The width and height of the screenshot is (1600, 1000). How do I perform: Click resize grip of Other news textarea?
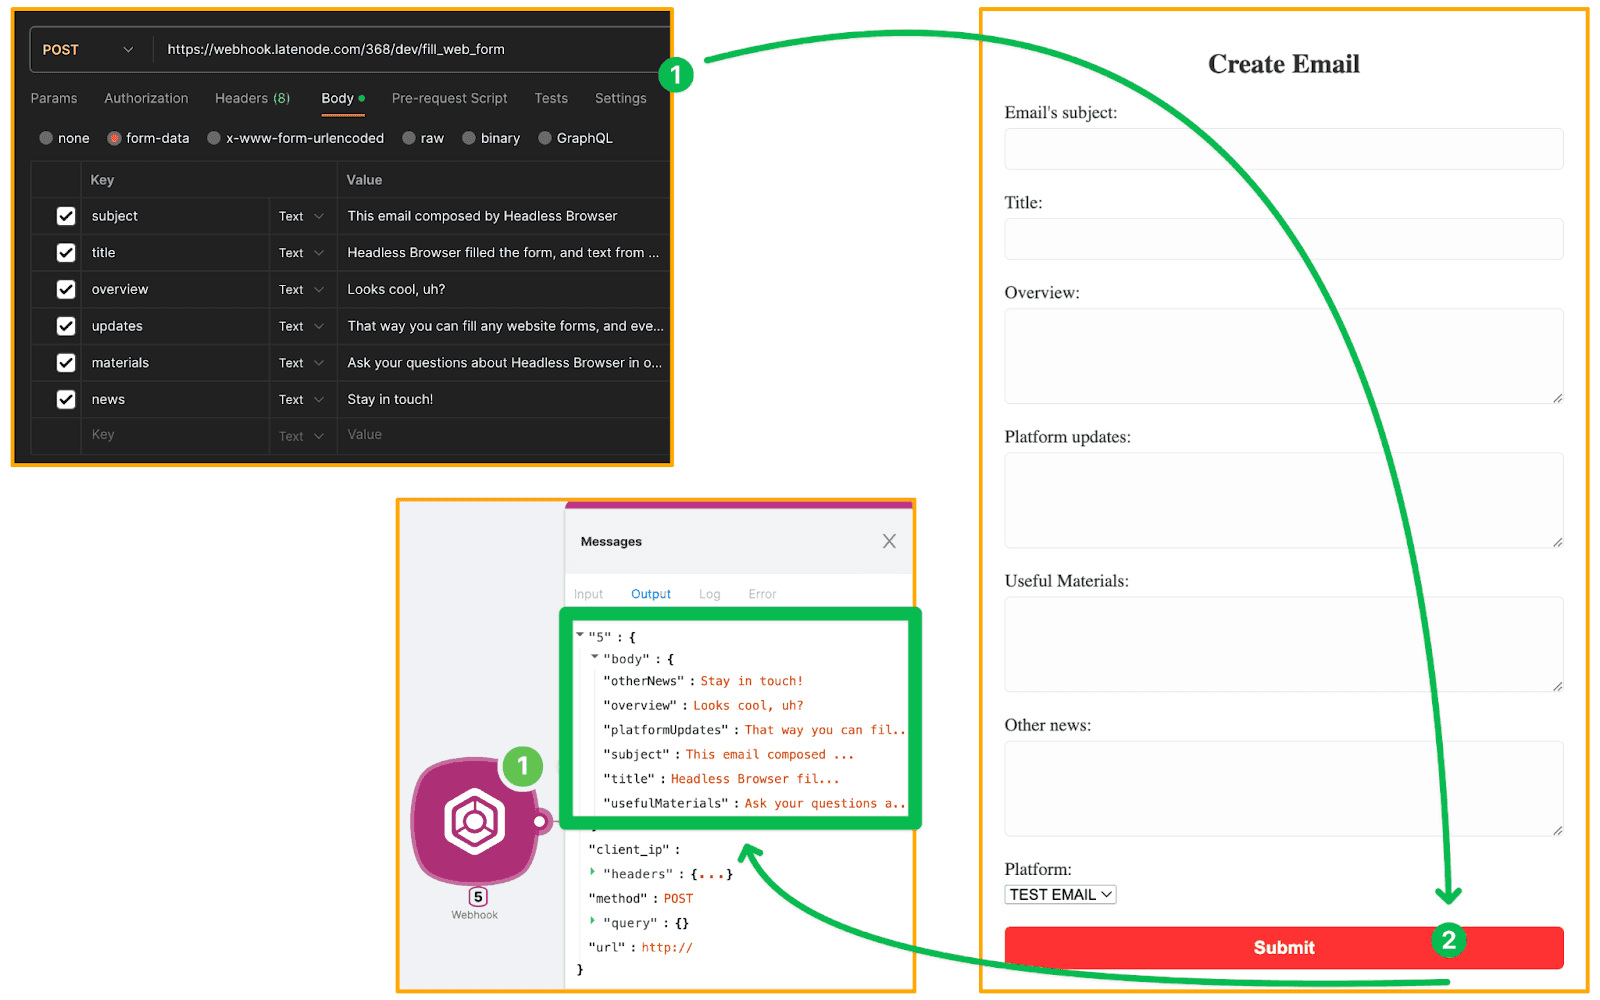[1557, 830]
